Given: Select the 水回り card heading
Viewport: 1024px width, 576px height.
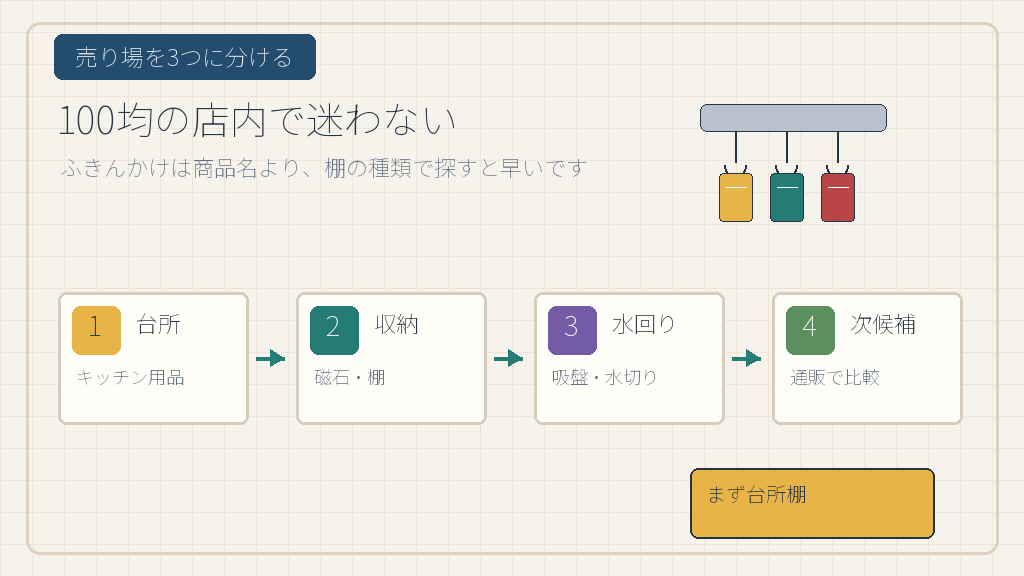Looking at the screenshot, I should 644,325.
